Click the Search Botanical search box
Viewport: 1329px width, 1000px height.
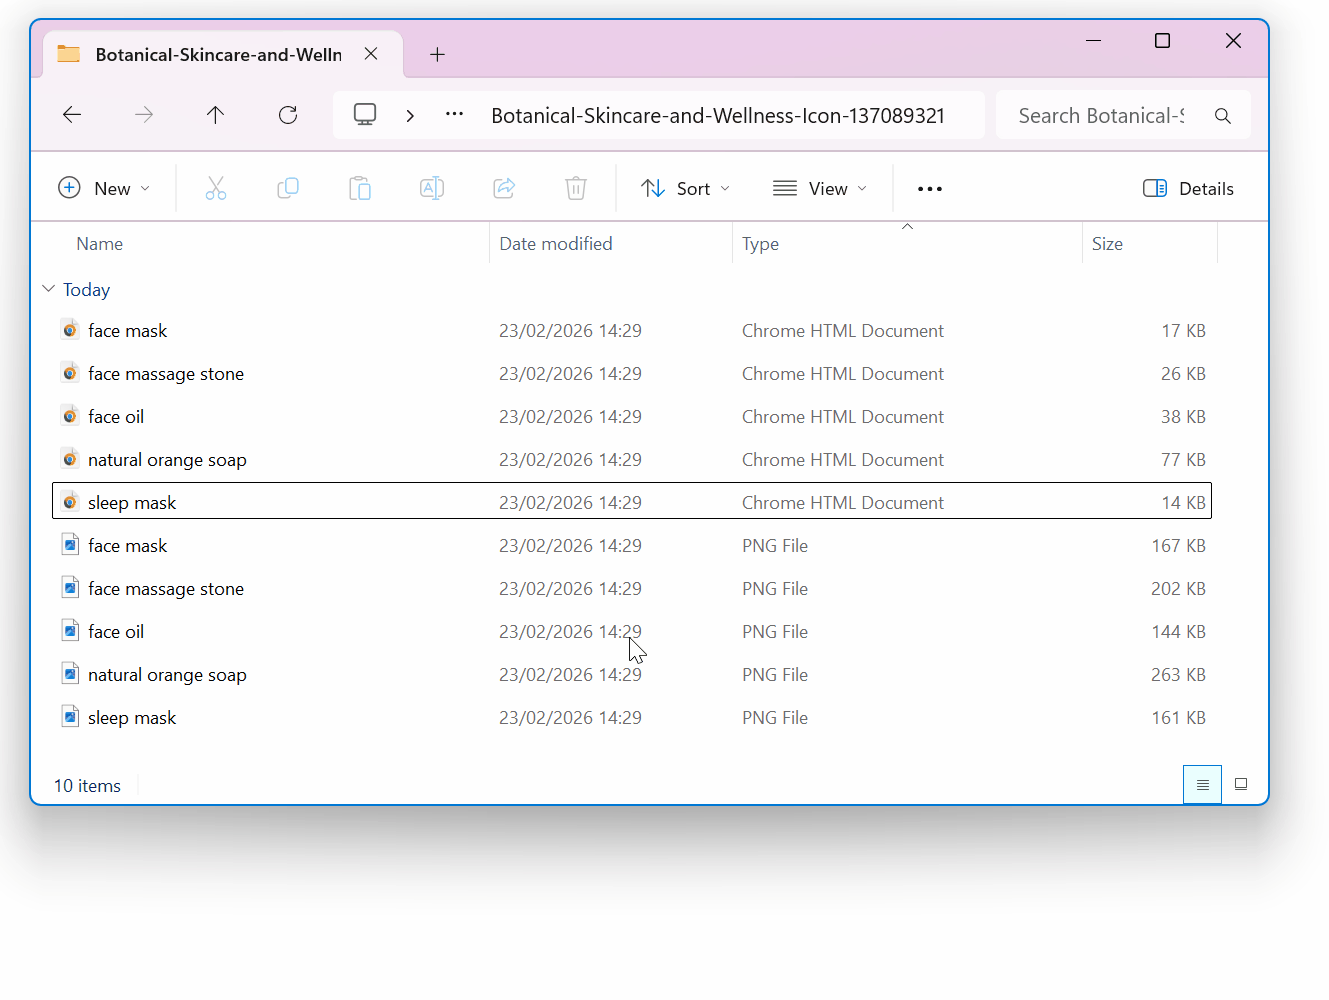pyautogui.click(x=1101, y=116)
